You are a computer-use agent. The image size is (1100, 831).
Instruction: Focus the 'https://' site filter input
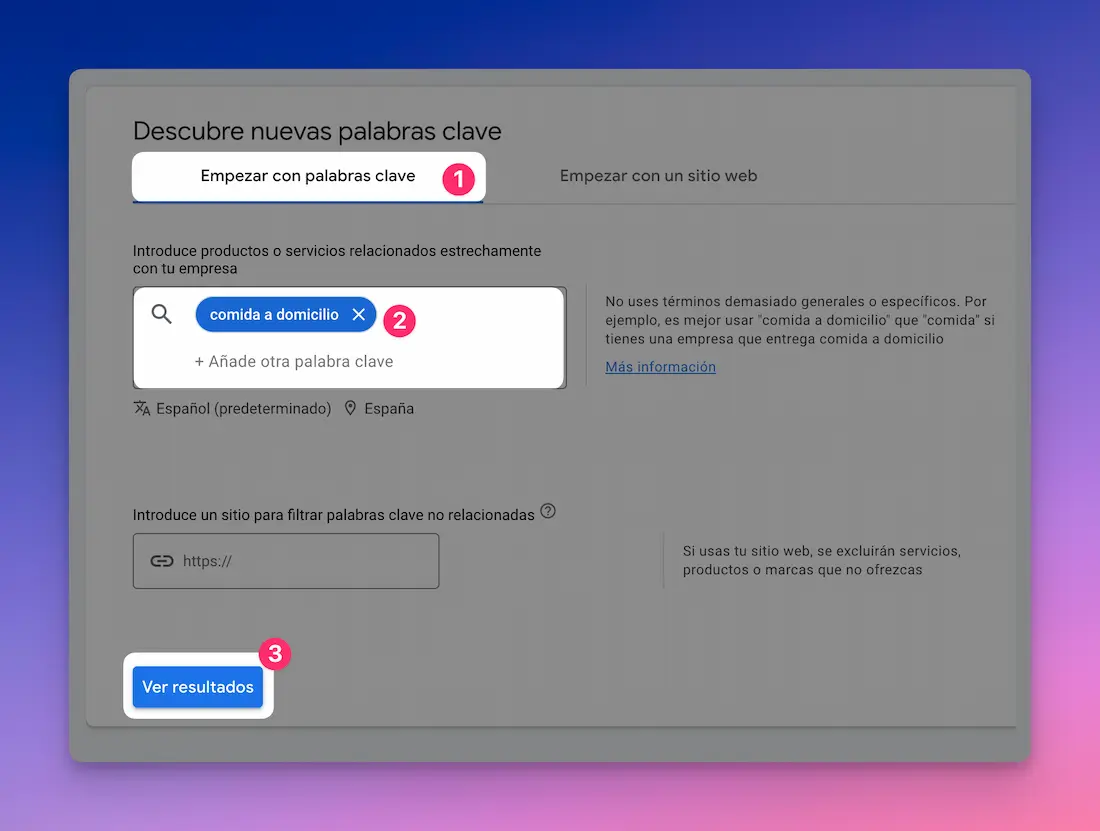(x=300, y=561)
